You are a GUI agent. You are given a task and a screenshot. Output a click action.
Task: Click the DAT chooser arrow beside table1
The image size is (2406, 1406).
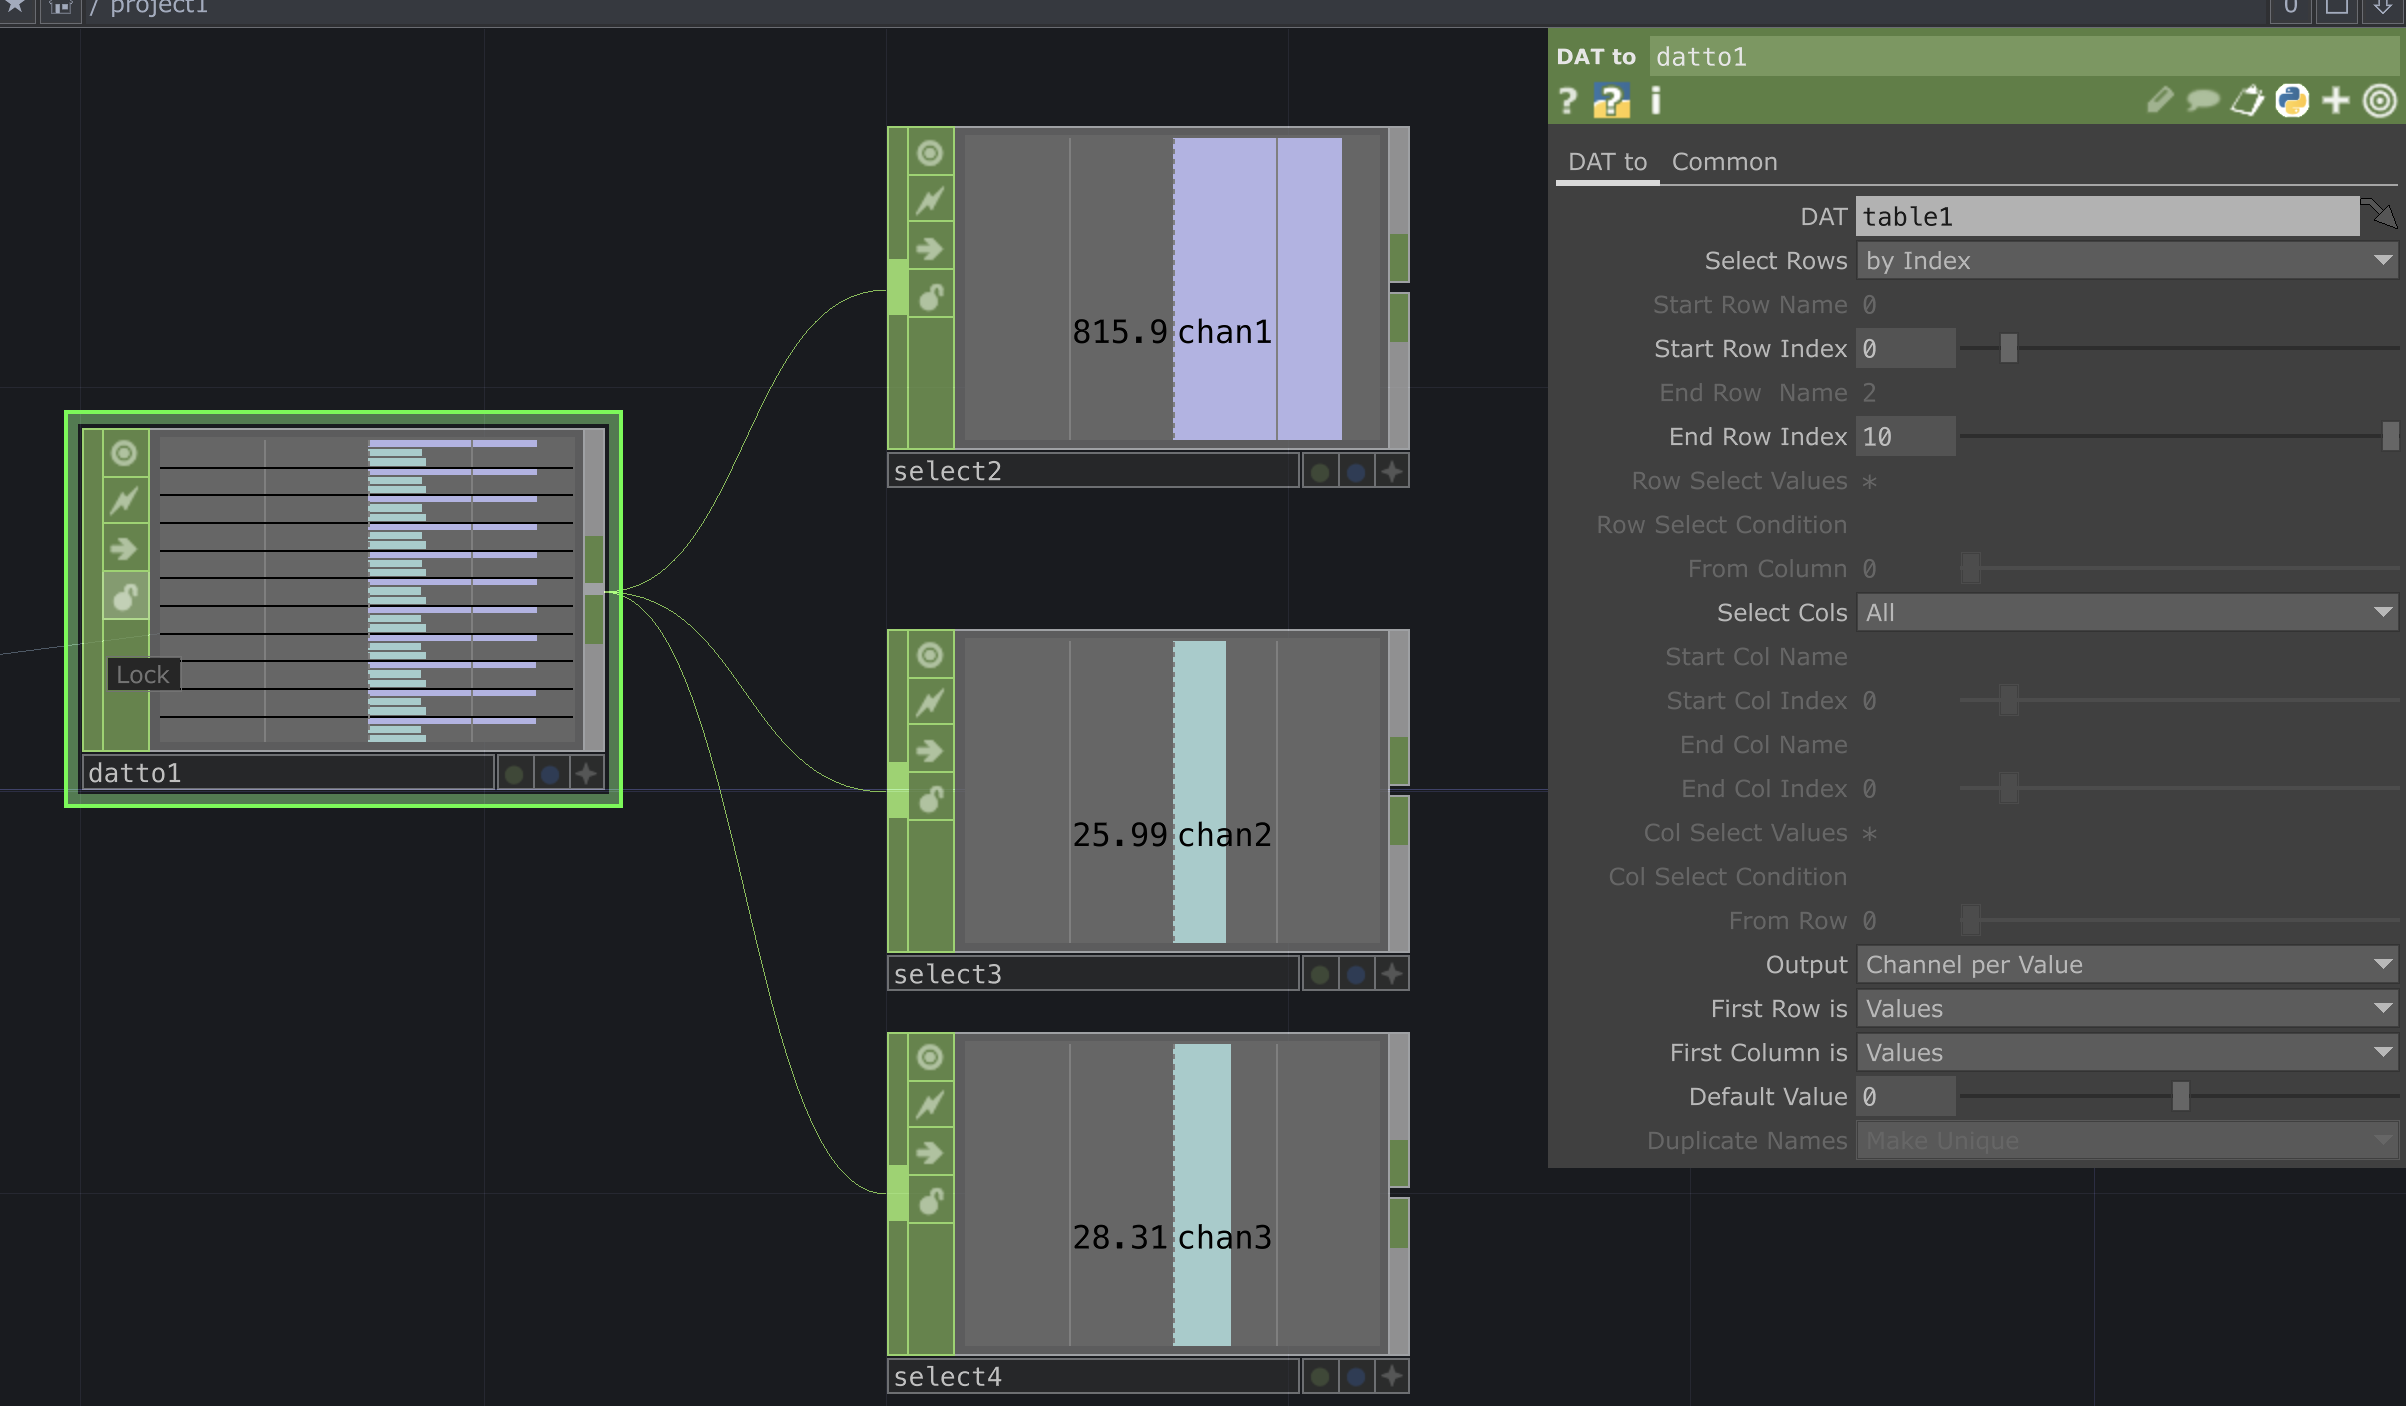2380,215
